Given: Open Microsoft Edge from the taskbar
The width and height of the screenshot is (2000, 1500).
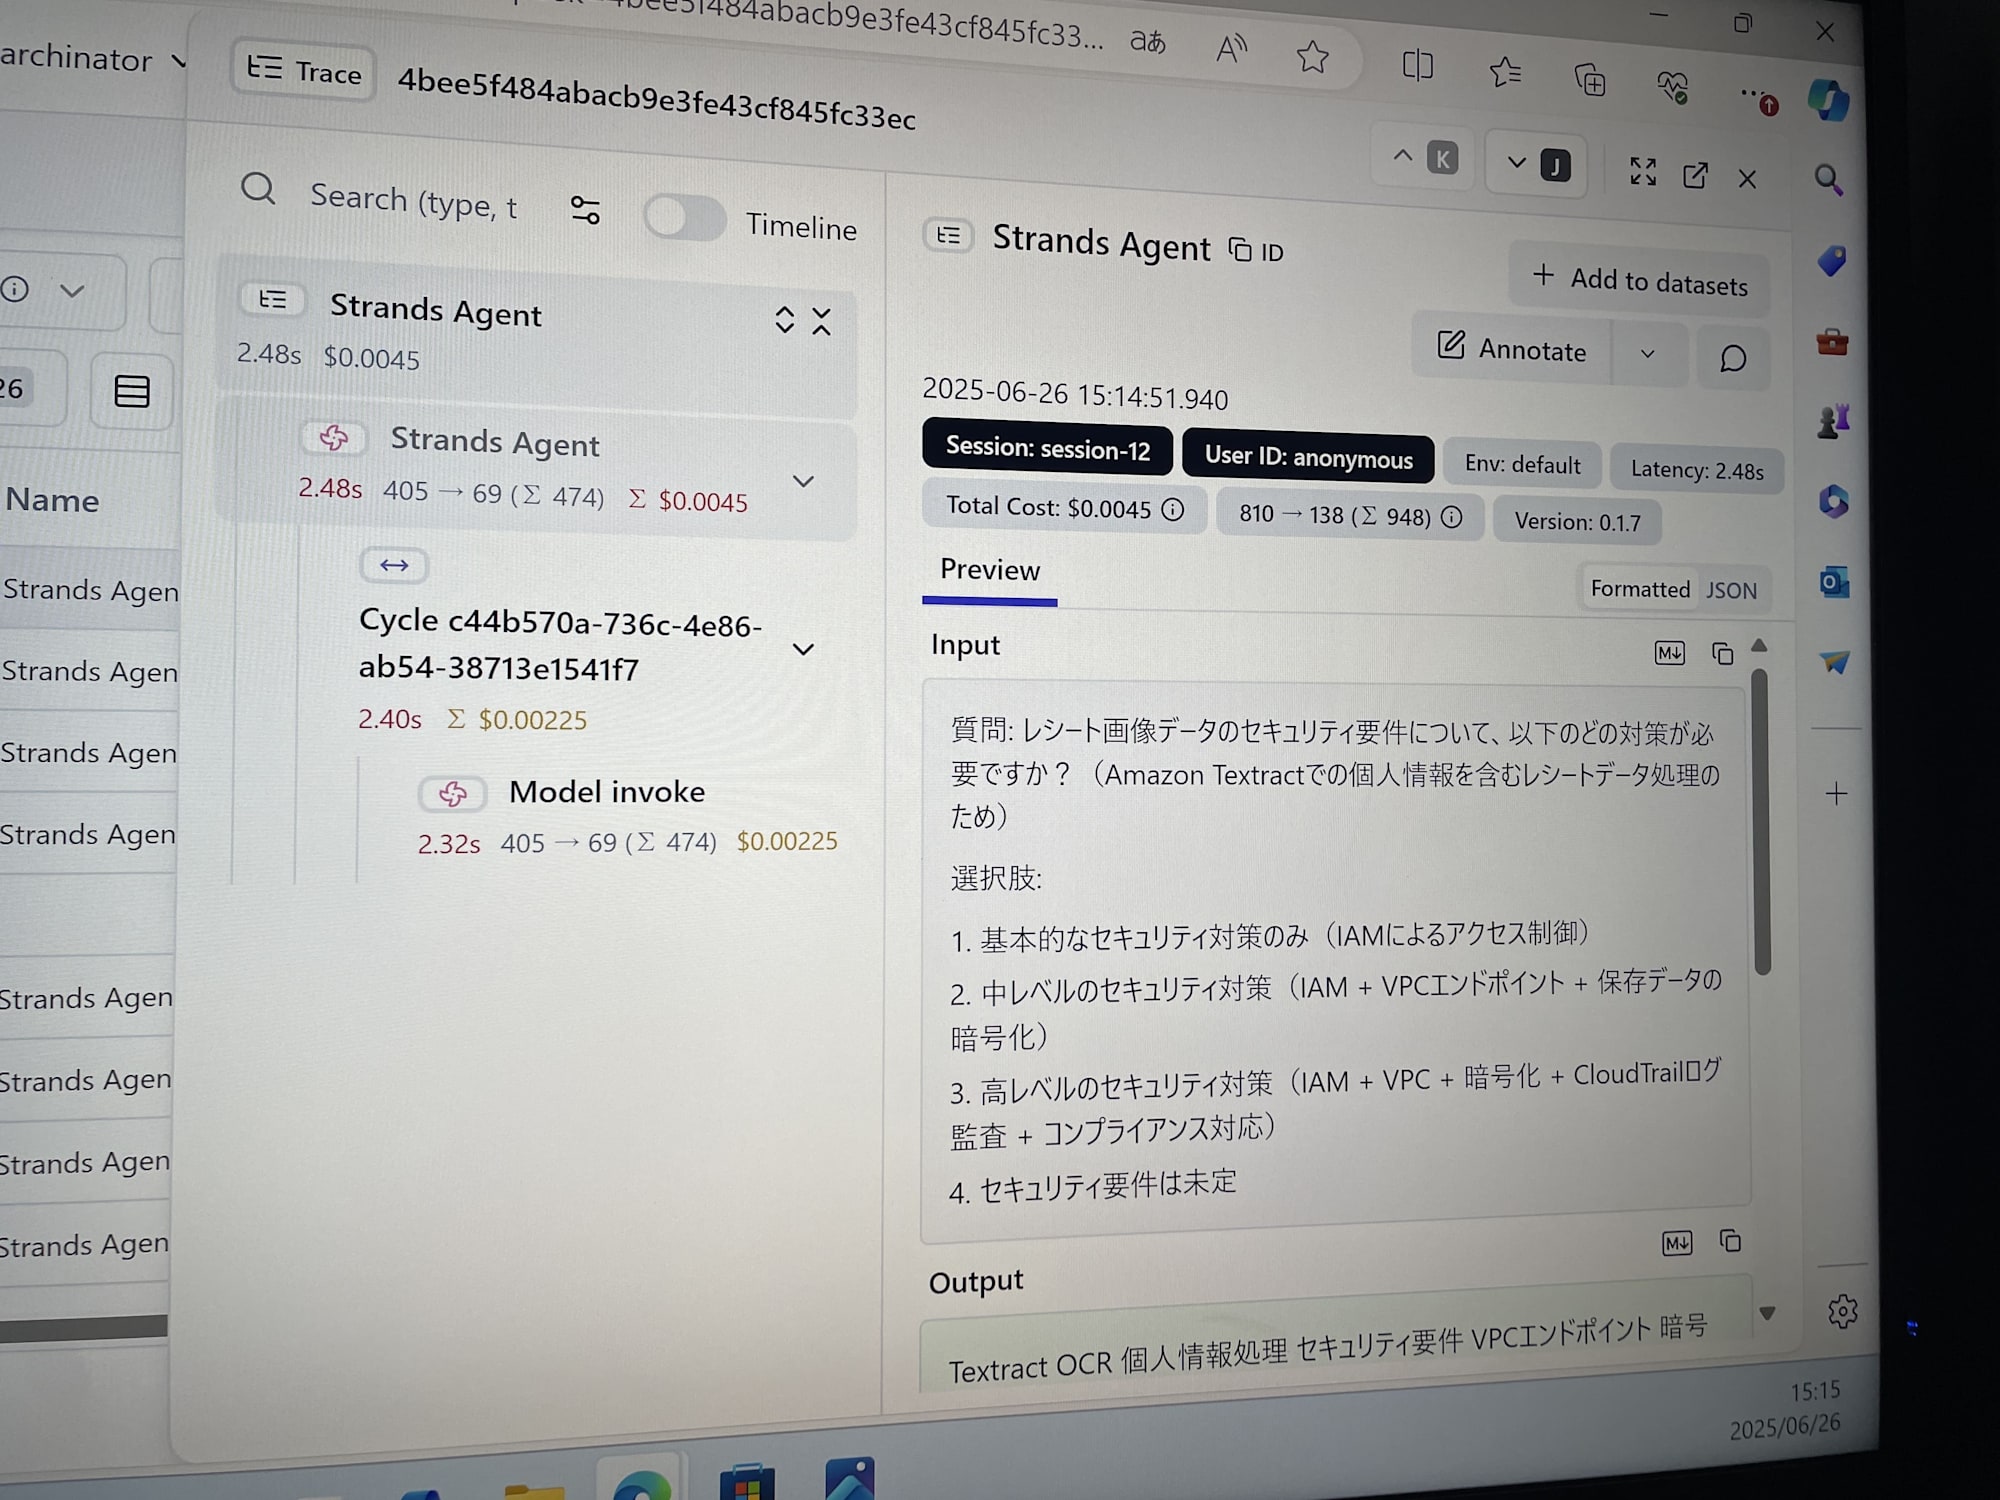Looking at the screenshot, I should 641,1484.
